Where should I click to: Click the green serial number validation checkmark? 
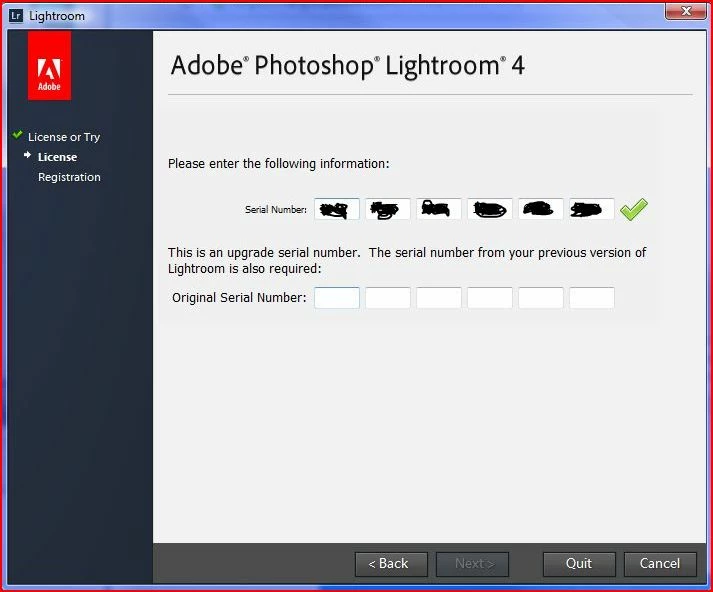point(634,210)
